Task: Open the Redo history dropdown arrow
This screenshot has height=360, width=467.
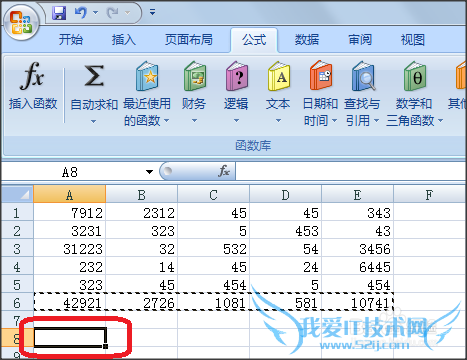Action: click(x=127, y=13)
